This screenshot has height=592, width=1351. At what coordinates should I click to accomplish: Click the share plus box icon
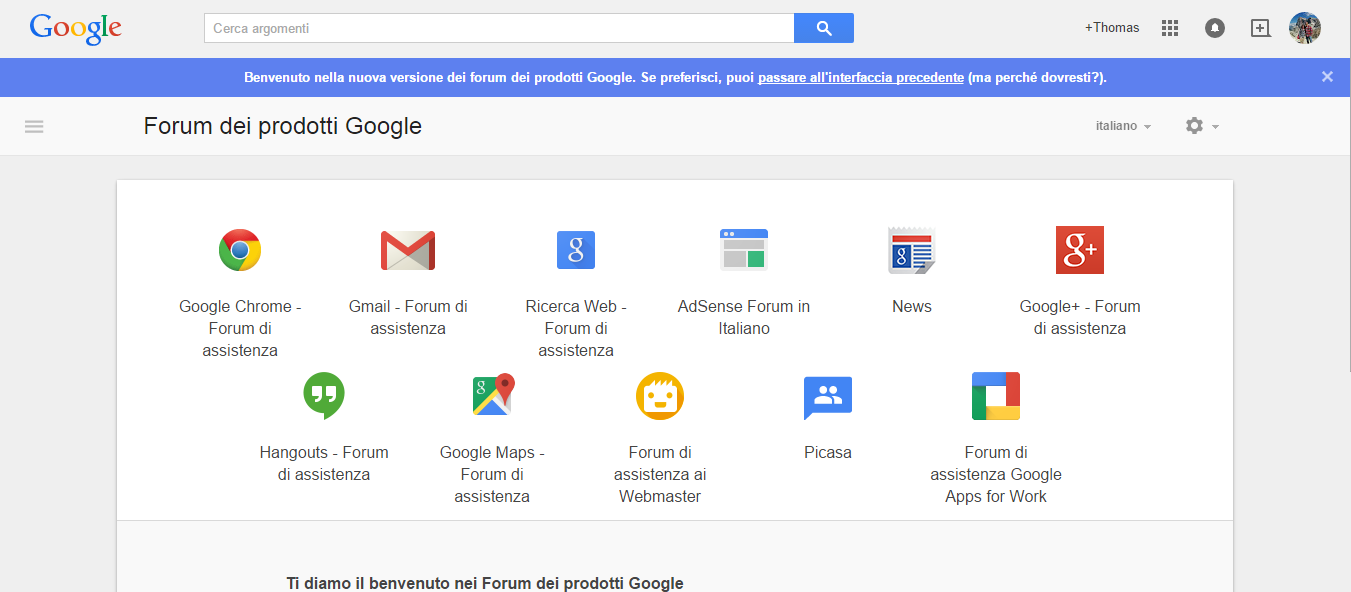click(x=1261, y=28)
